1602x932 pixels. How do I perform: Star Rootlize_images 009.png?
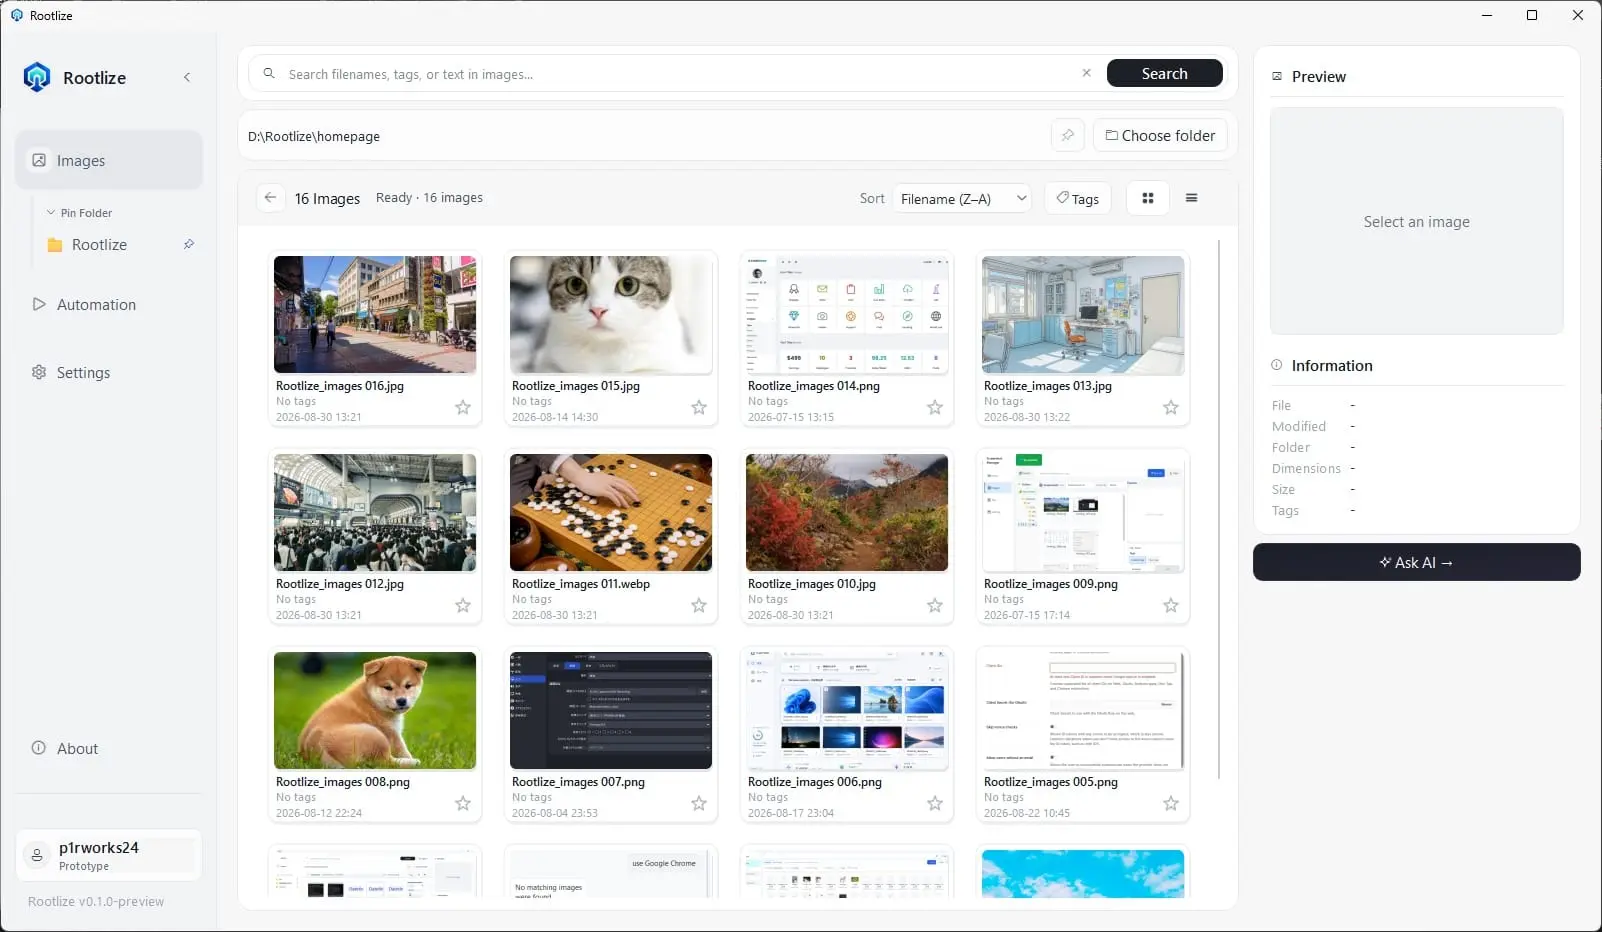(1171, 605)
